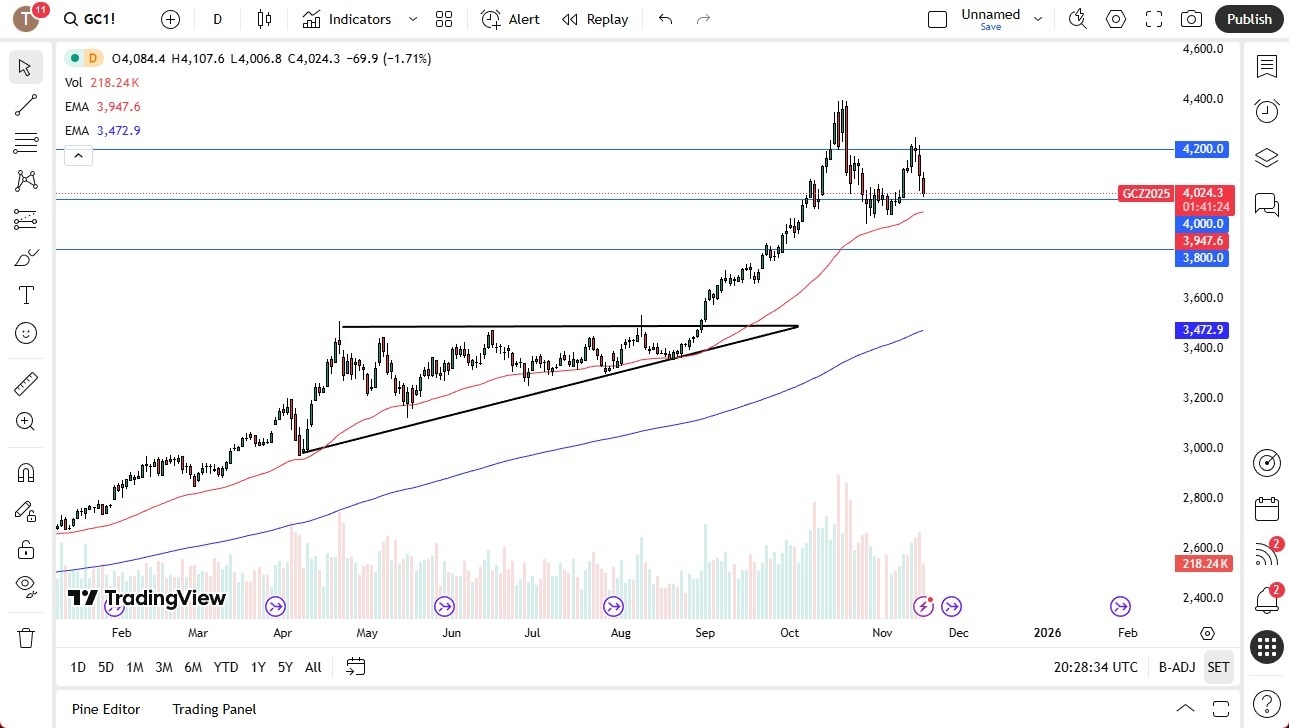Viewport: 1289px width, 728px height.
Task: Select the Trend Line drawing tool
Action: 25,105
